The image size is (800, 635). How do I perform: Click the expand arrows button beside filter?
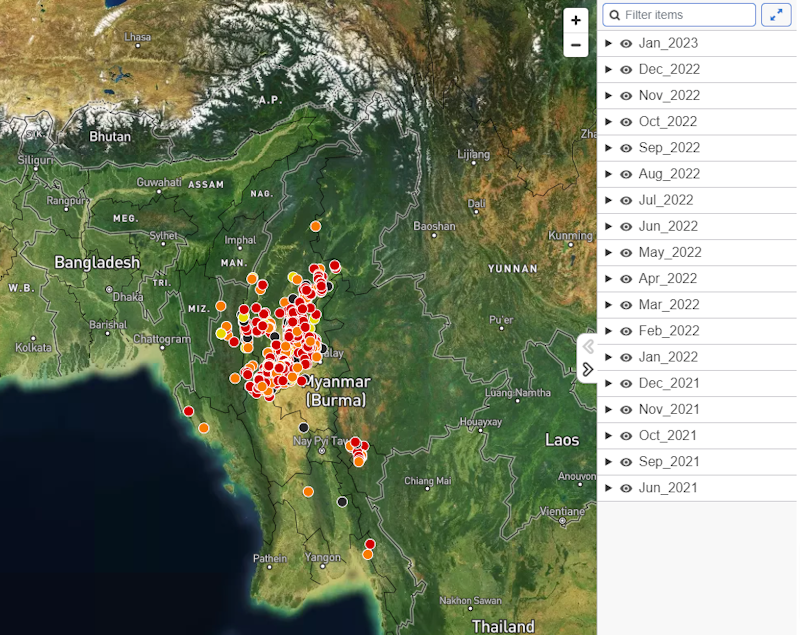[776, 15]
